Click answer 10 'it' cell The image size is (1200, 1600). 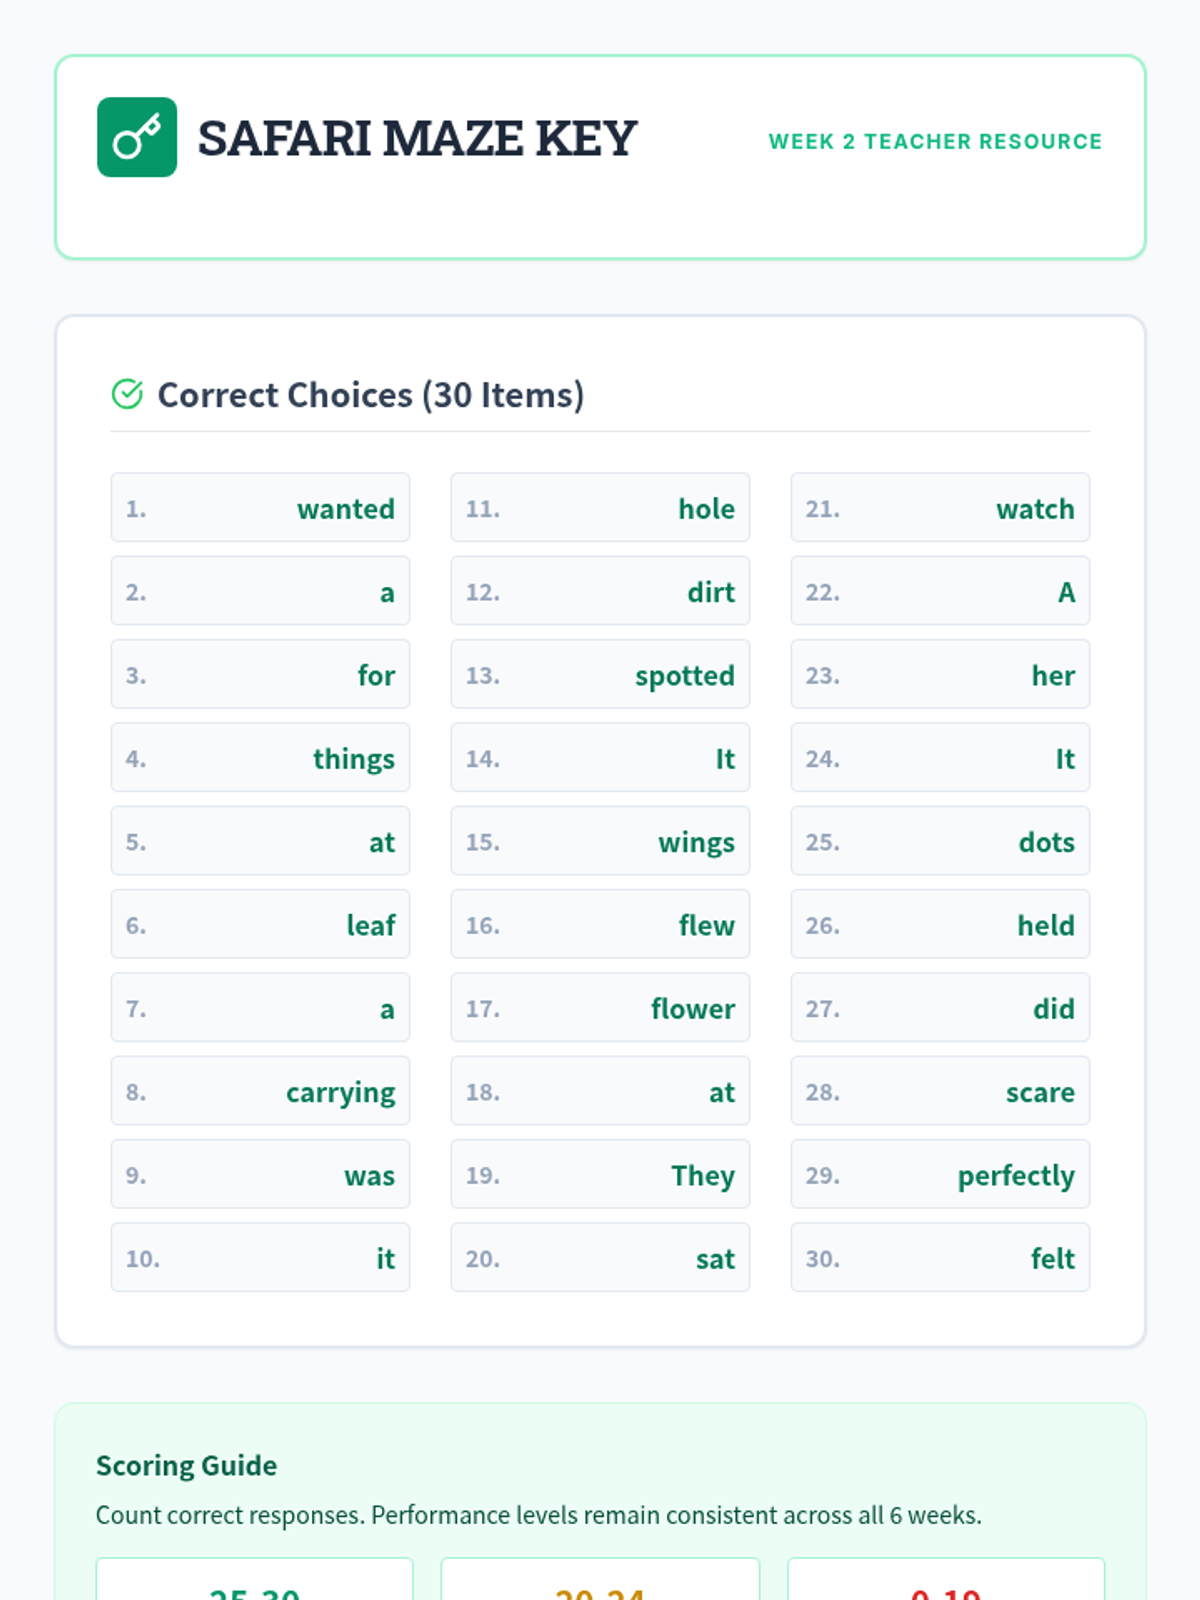coord(260,1258)
